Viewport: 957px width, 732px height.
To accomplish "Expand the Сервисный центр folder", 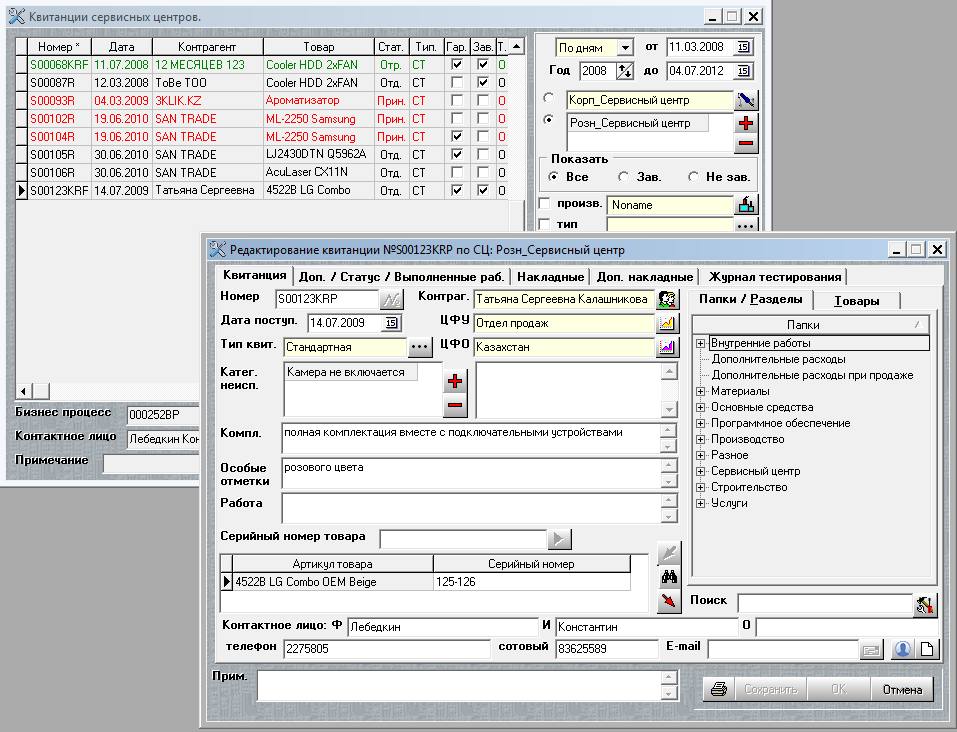I will click(701, 471).
